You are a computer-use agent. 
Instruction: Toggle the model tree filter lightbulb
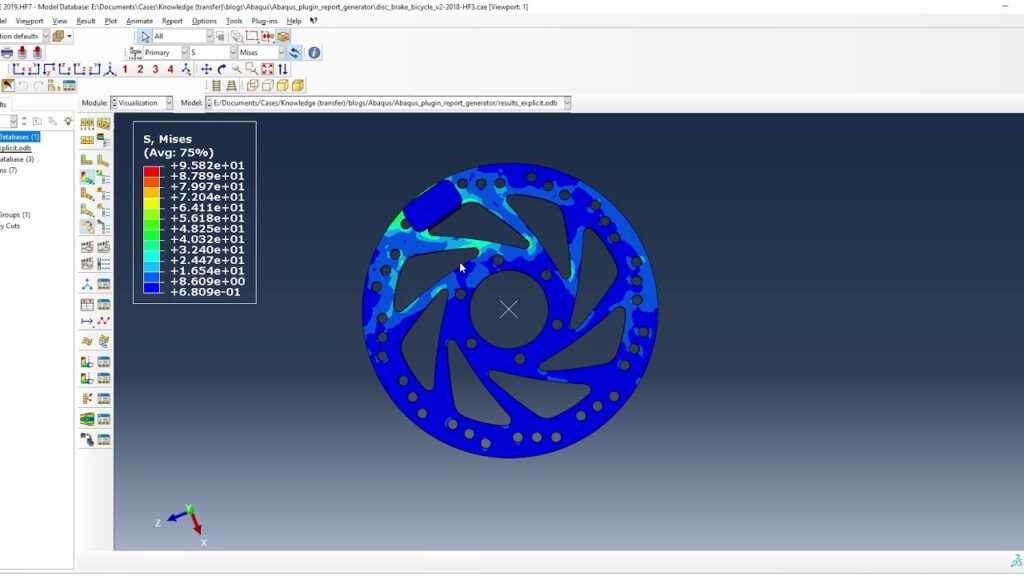68,121
